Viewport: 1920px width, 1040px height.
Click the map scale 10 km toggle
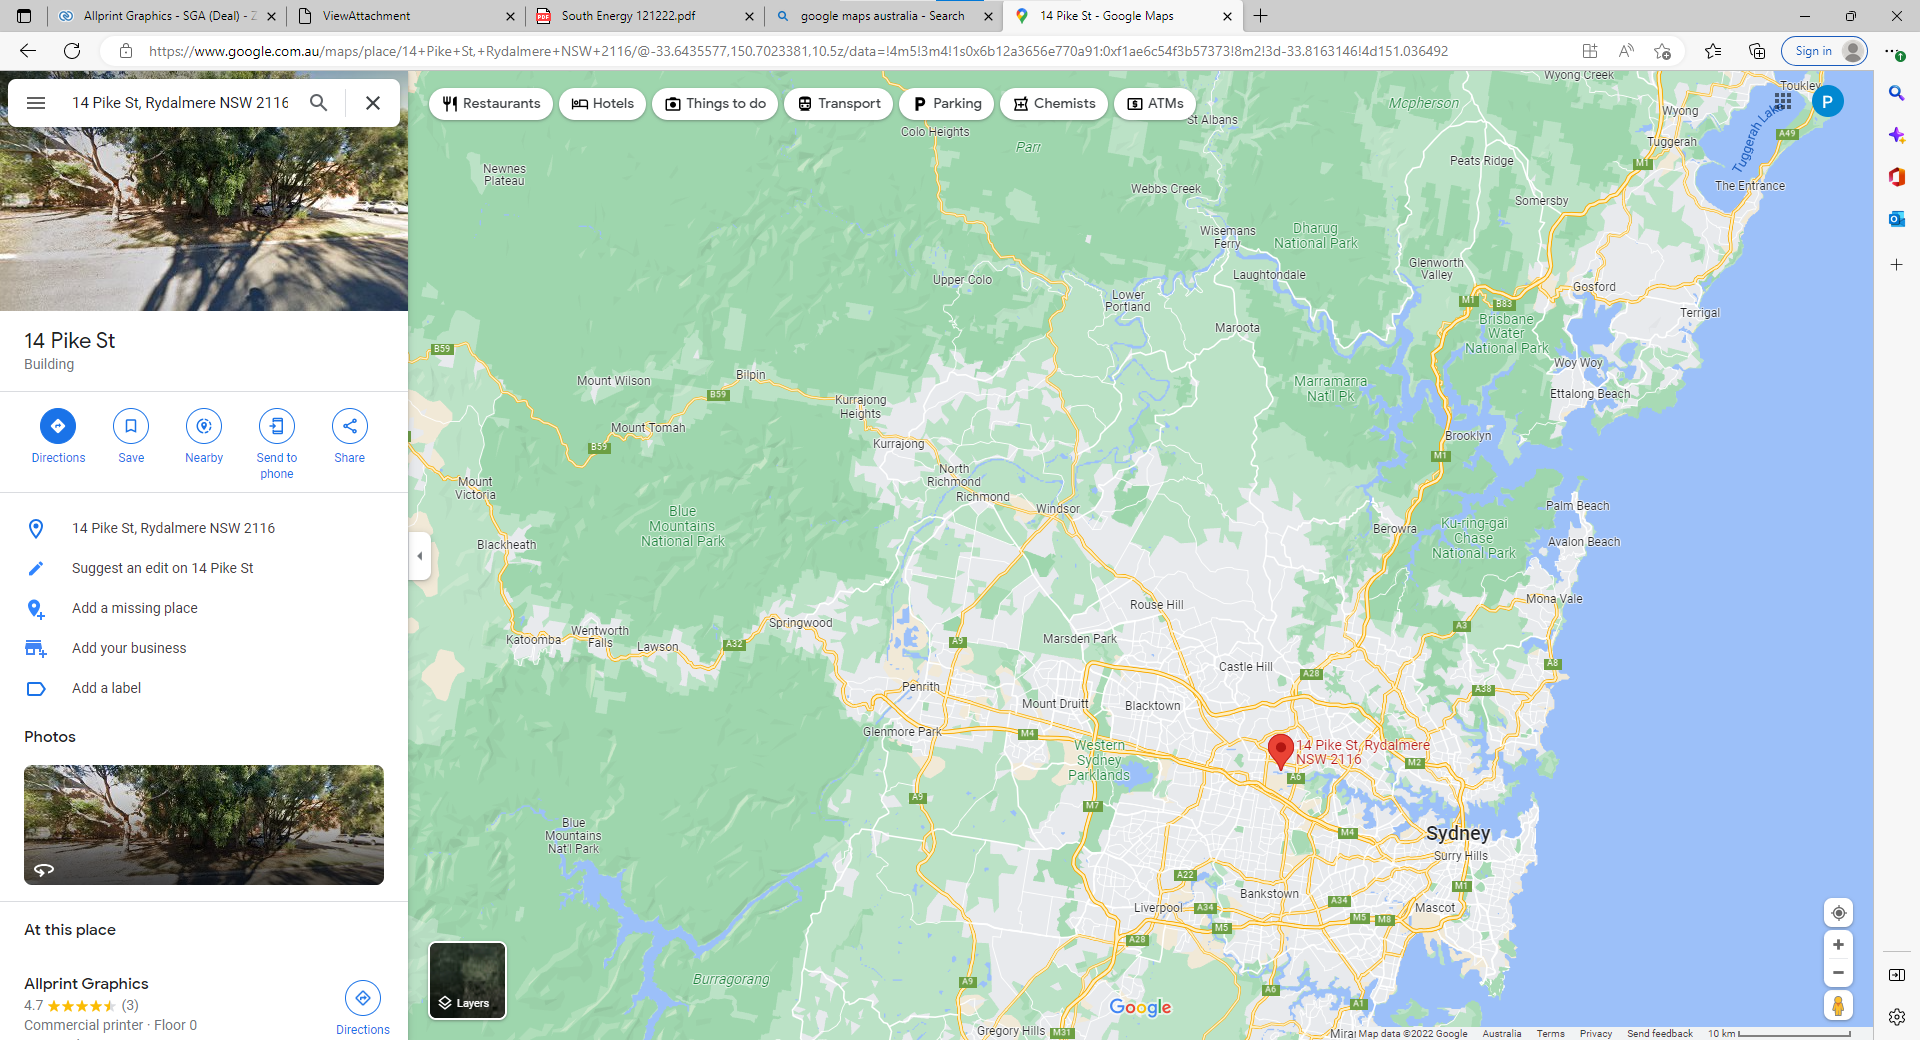click(1779, 1033)
